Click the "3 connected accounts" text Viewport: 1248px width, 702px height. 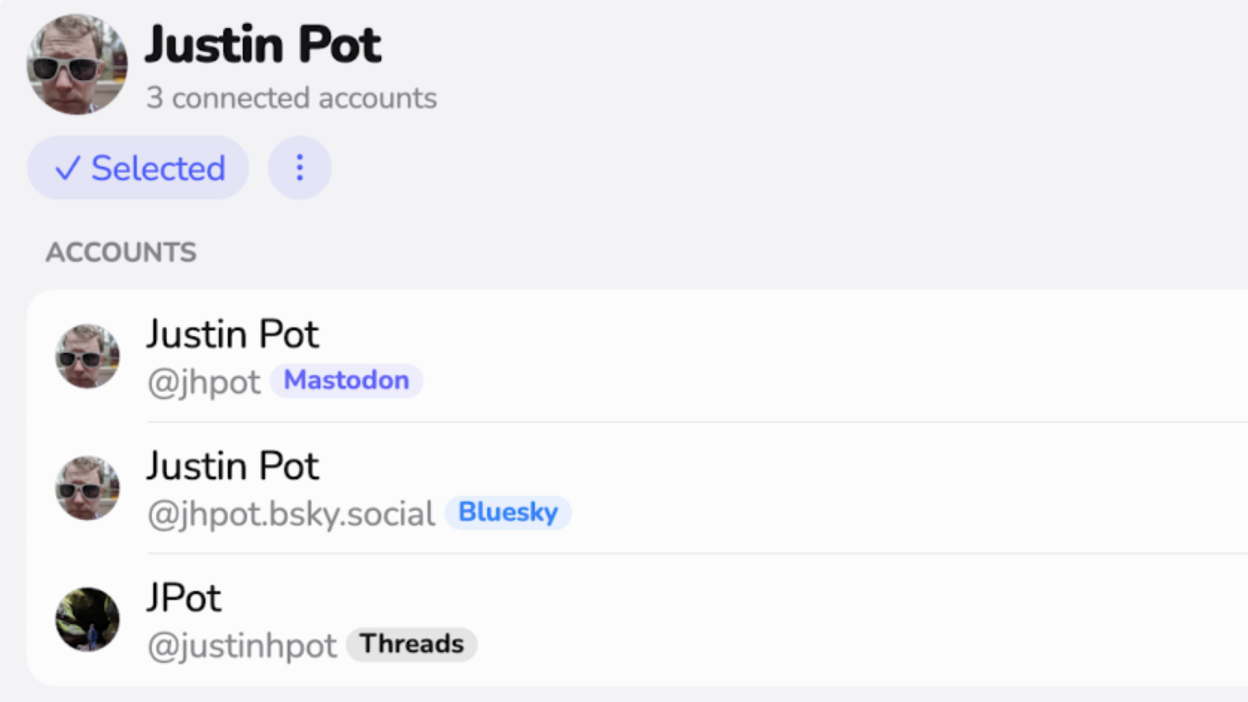[291, 98]
